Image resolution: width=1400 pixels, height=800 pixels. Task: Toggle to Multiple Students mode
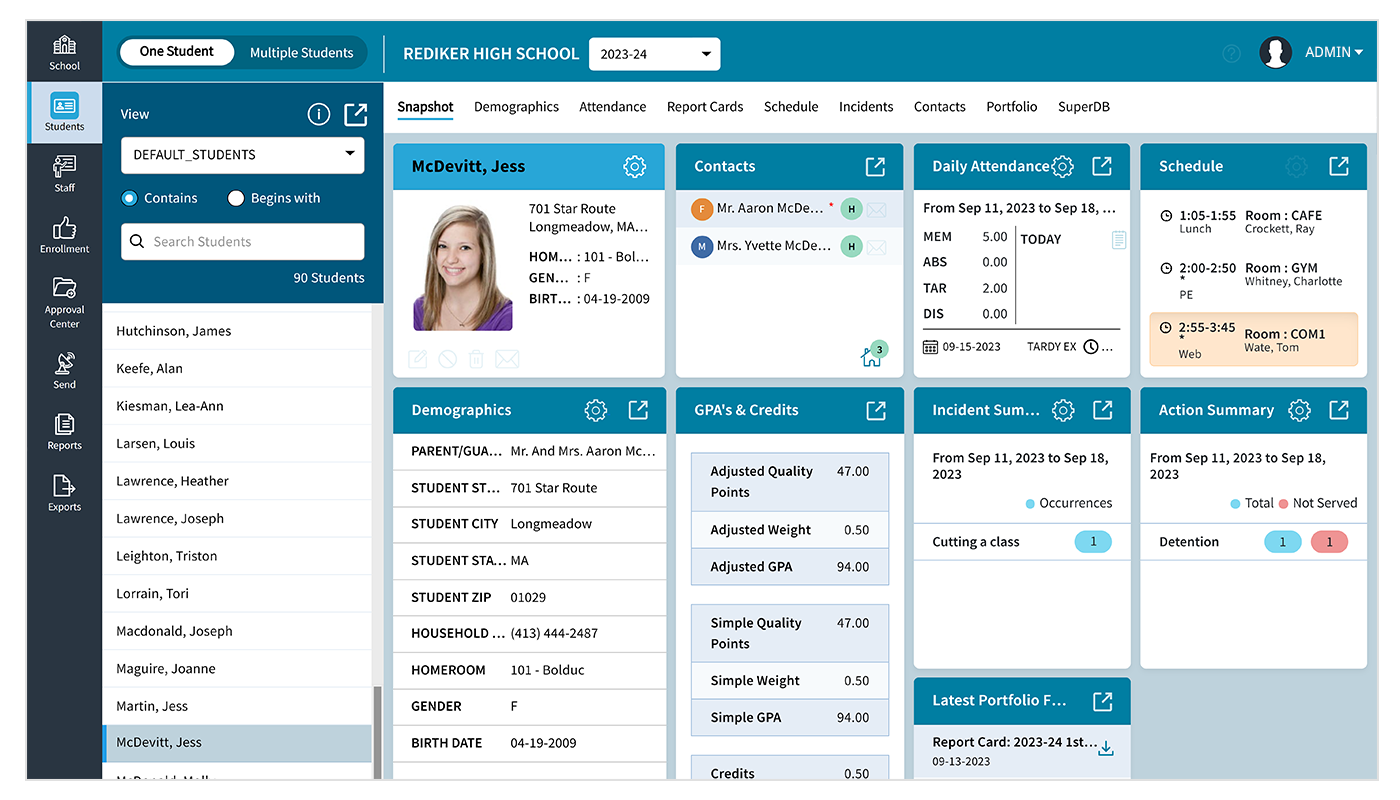pyautogui.click(x=301, y=52)
